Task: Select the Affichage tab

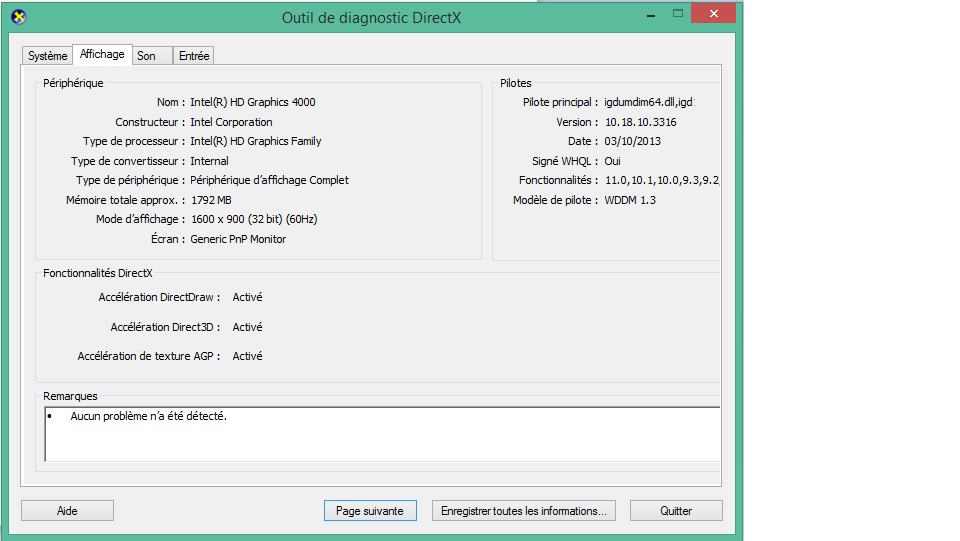Action: 102,54
